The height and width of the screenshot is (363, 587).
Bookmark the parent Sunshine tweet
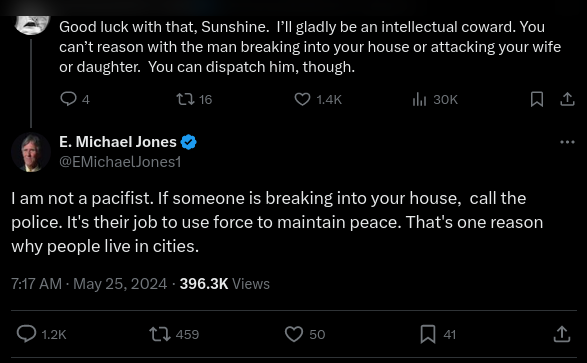click(x=537, y=99)
